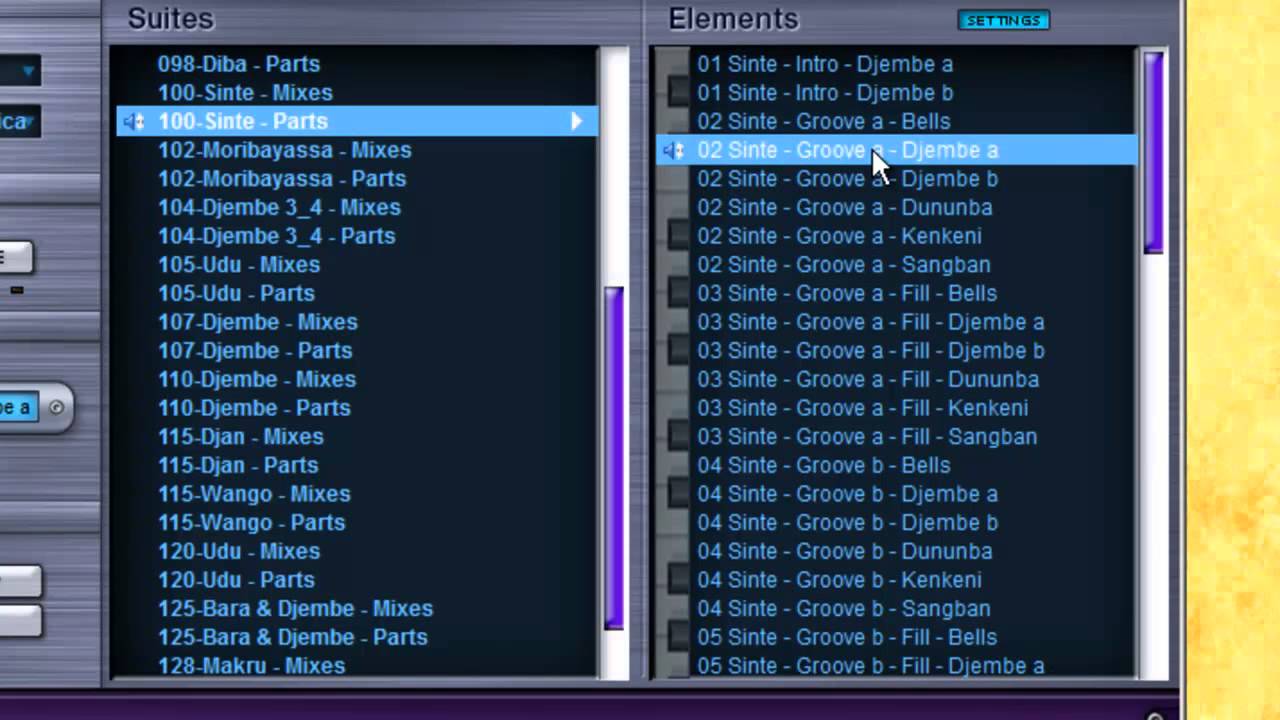Select suite 107-Djembe - Mixes
This screenshot has height=720, width=1280.
258,322
